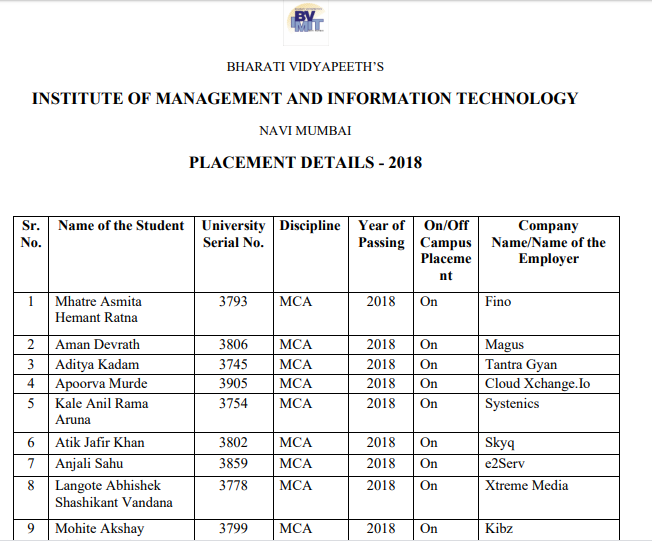Select the "On/Off Campus Placement" header cell
The width and height of the screenshot is (652, 541).
tap(445, 250)
